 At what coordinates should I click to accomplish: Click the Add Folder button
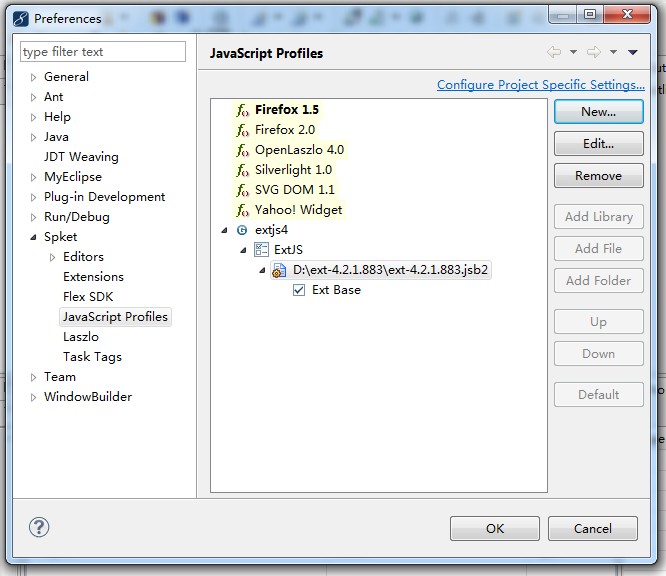(598, 280)
